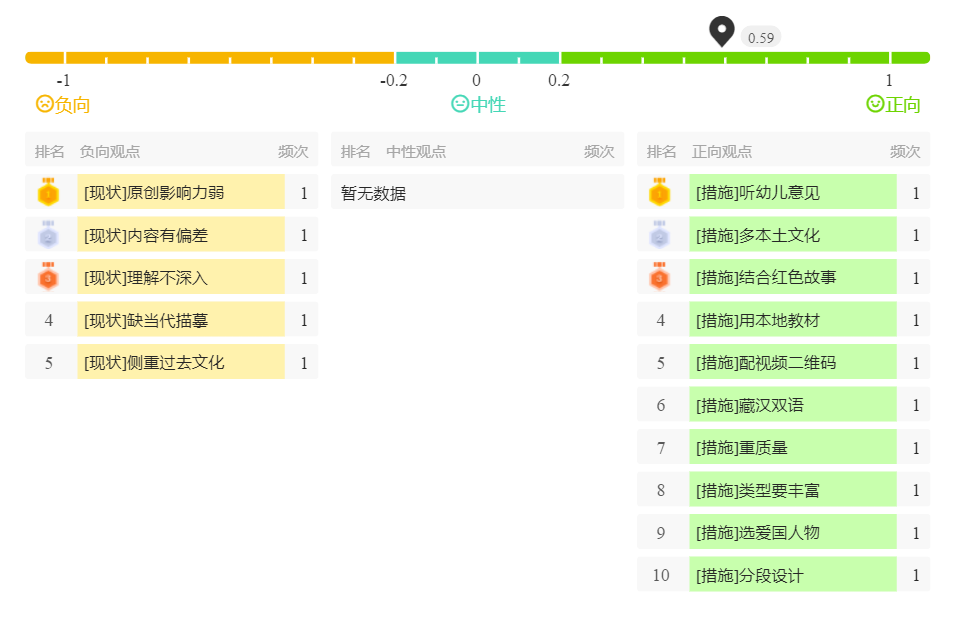The image size is (956, 625).
Task: Click the 正向观点 column header
Action: 722,151
